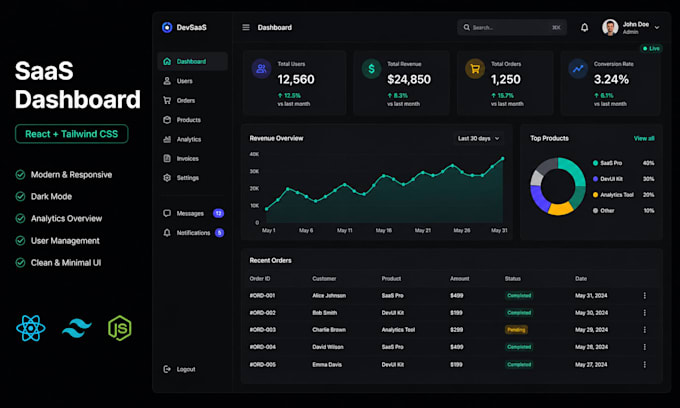Open Users in the sidebar

[x=192, y=81]
